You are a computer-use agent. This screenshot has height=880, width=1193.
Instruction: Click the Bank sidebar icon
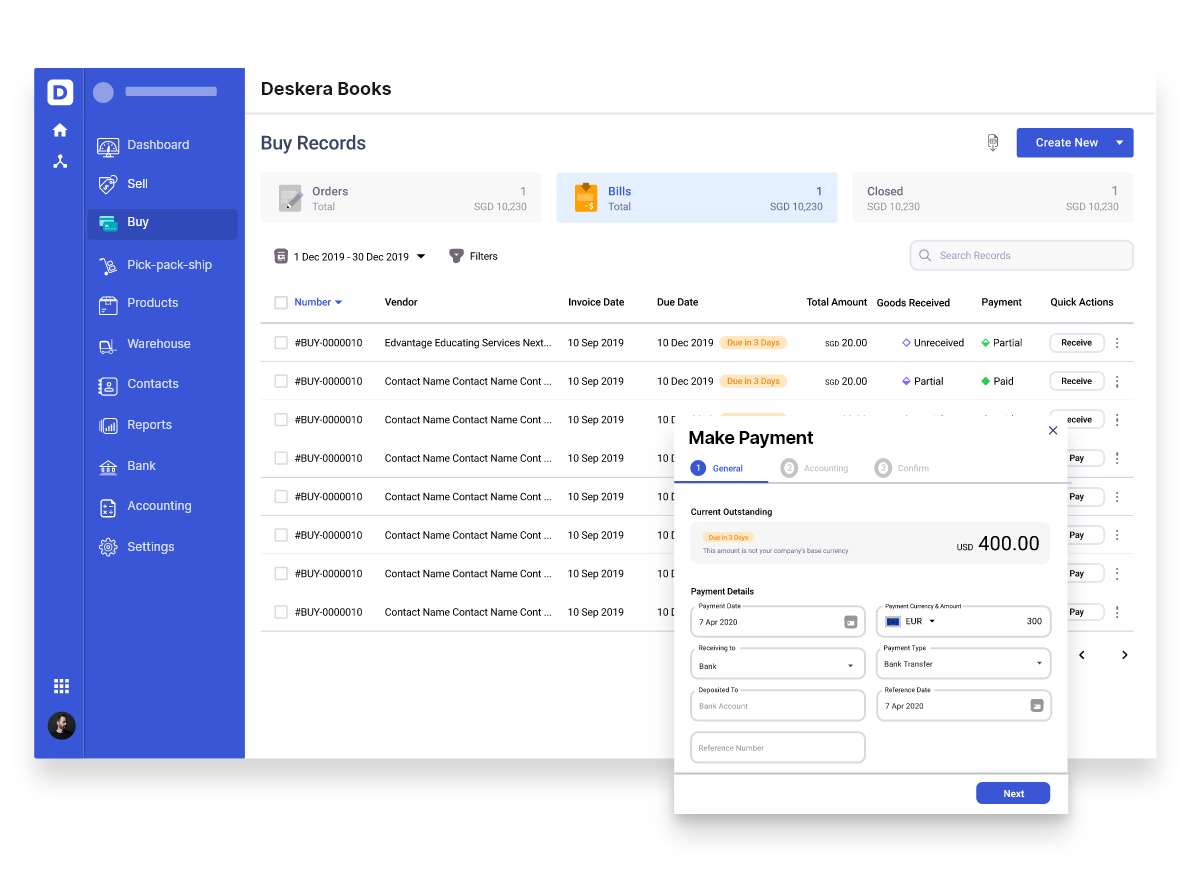click(x=108, y=467)
